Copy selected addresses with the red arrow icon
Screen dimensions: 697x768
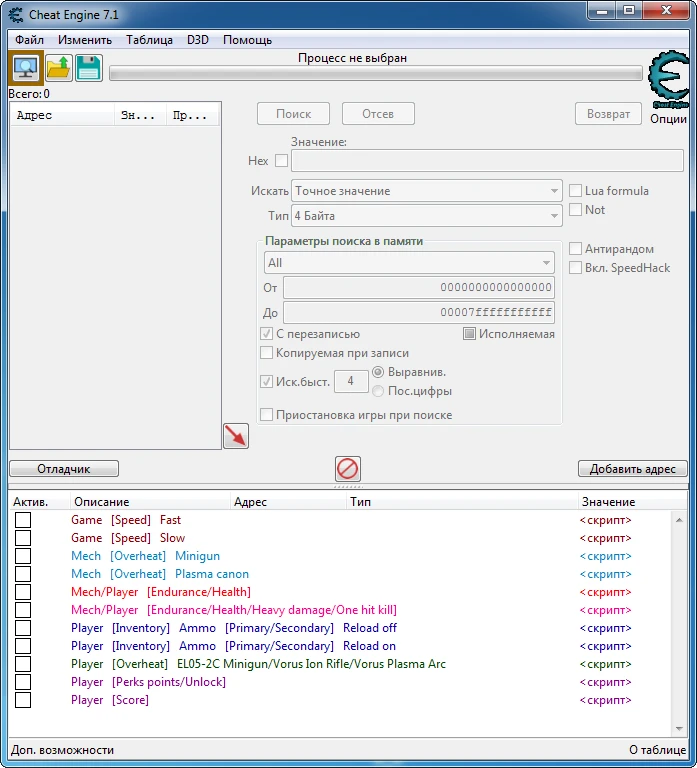tap(236, 436)
